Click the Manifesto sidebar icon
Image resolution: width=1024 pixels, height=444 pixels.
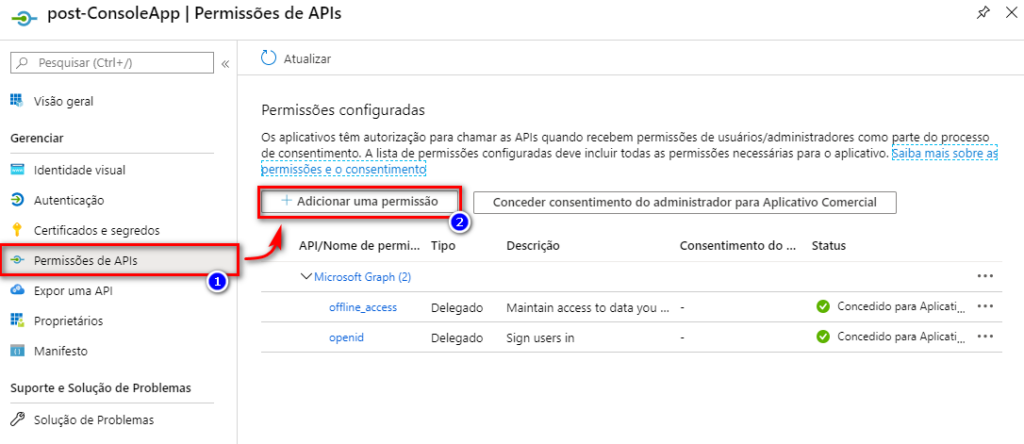(17, 351)
